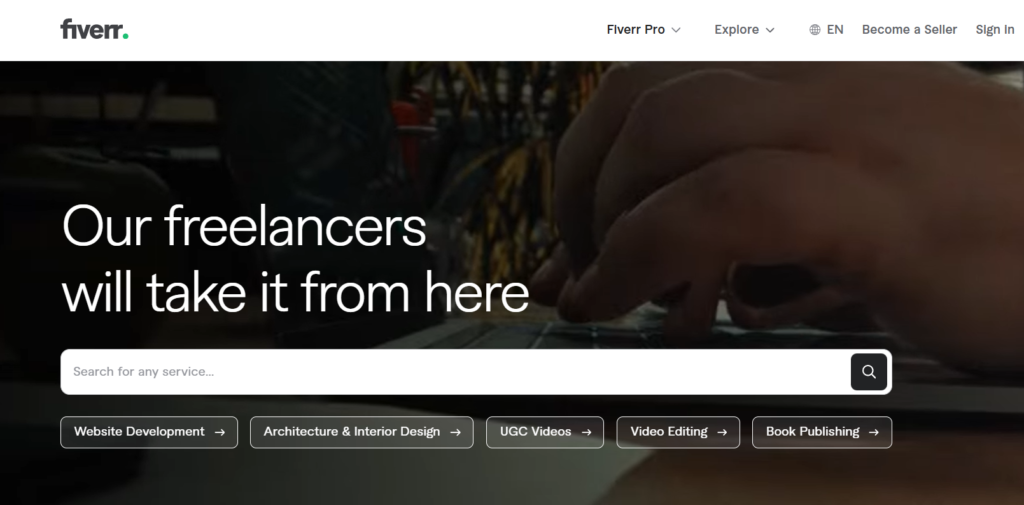
Task: Open the EN language selector
Action: (x=826, y=29)
